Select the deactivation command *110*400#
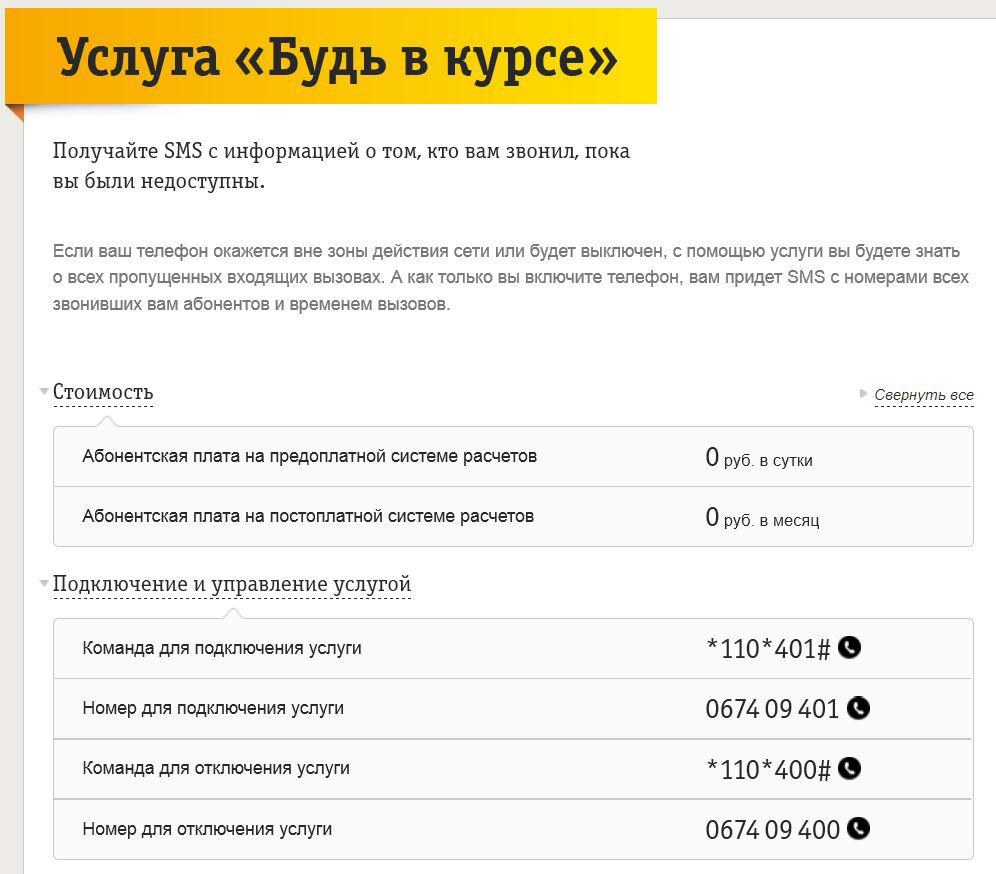Viewport: 996px width, 874px height. point(768,769)
